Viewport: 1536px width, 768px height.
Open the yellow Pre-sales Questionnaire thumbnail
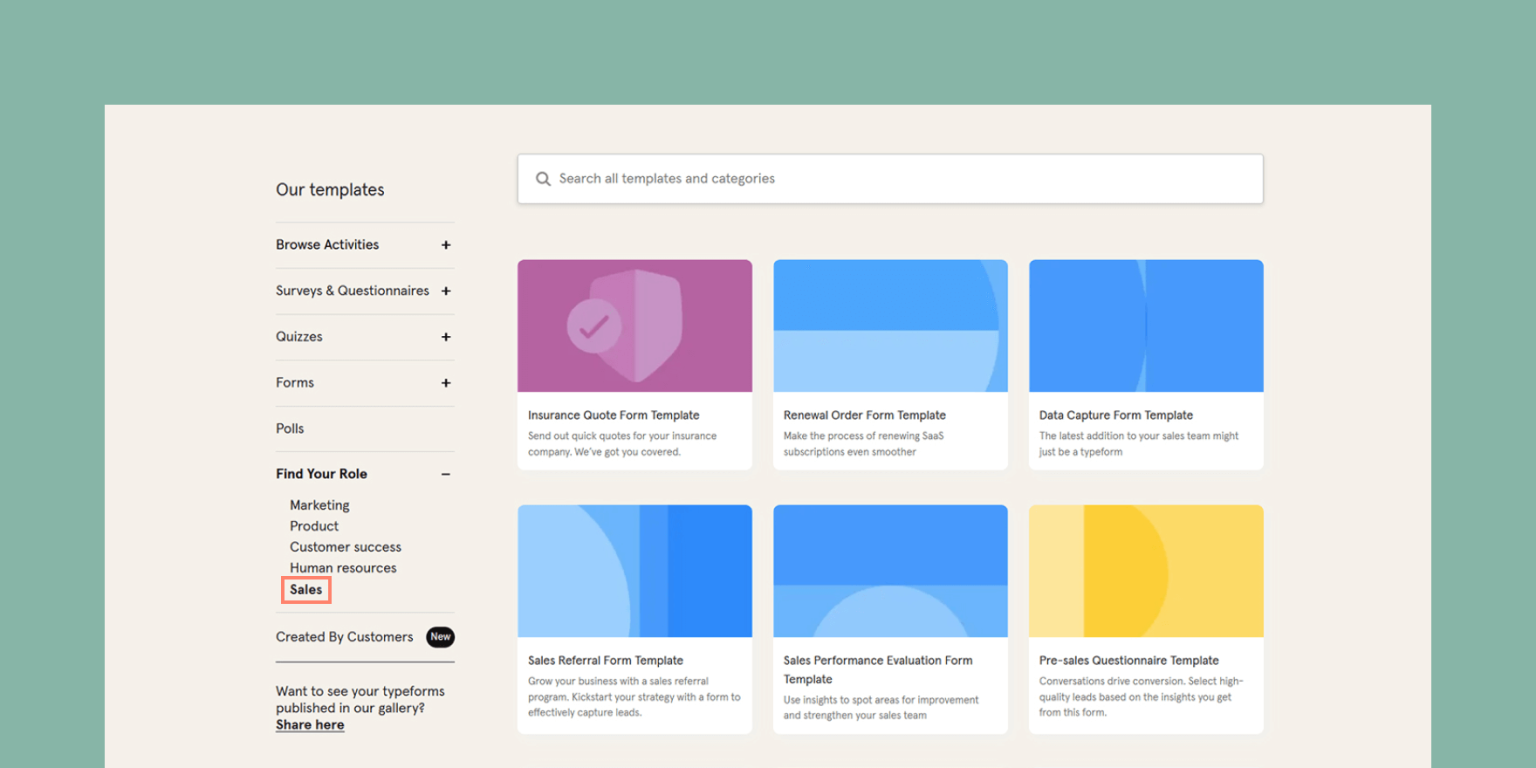tap(1146, 571)
